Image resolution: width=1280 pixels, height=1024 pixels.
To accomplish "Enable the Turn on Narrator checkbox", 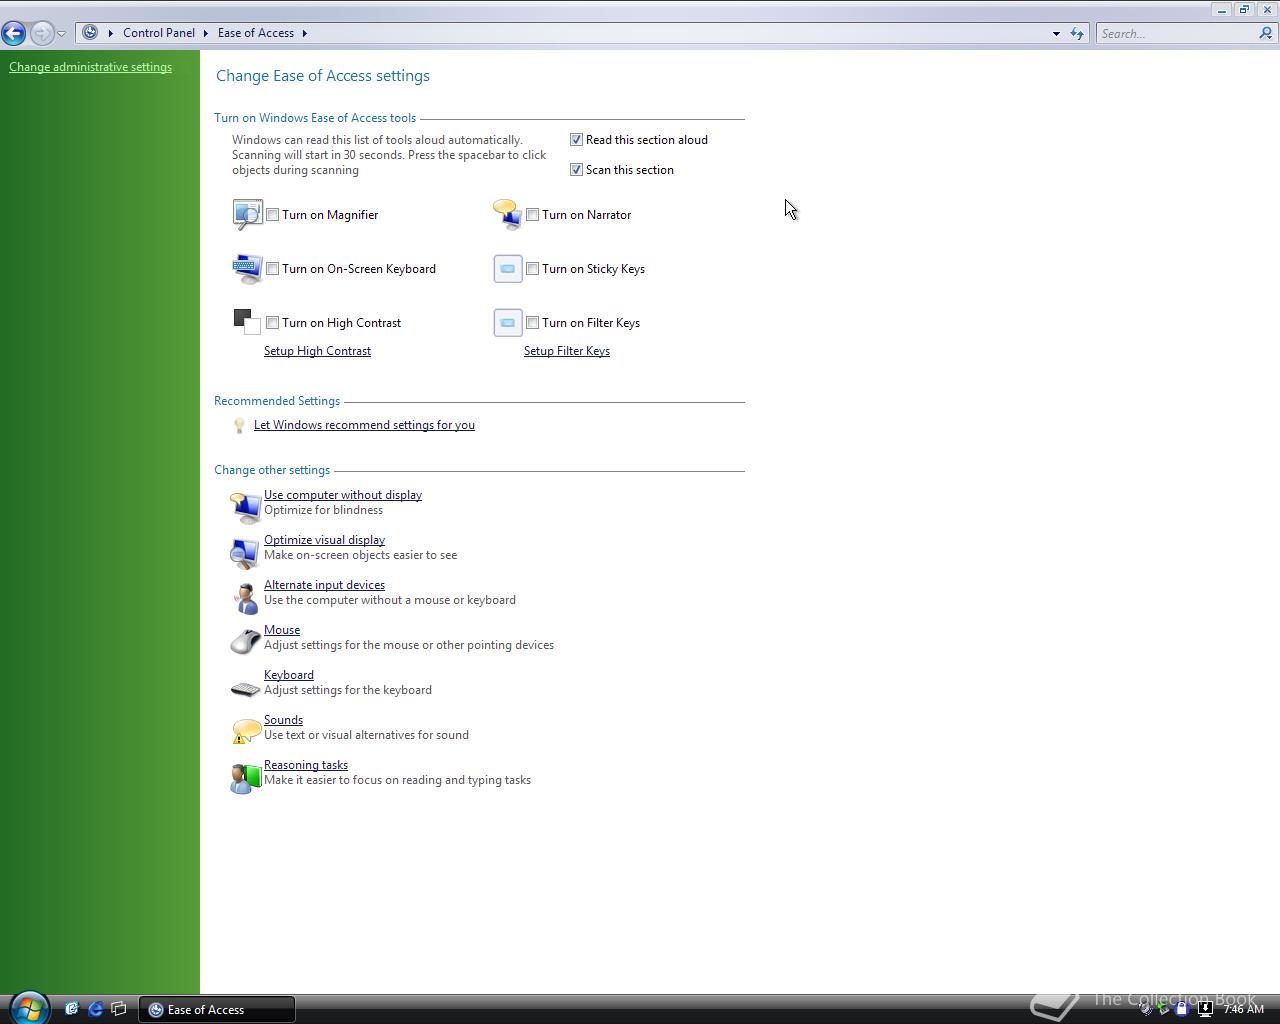I will (532, 214).
